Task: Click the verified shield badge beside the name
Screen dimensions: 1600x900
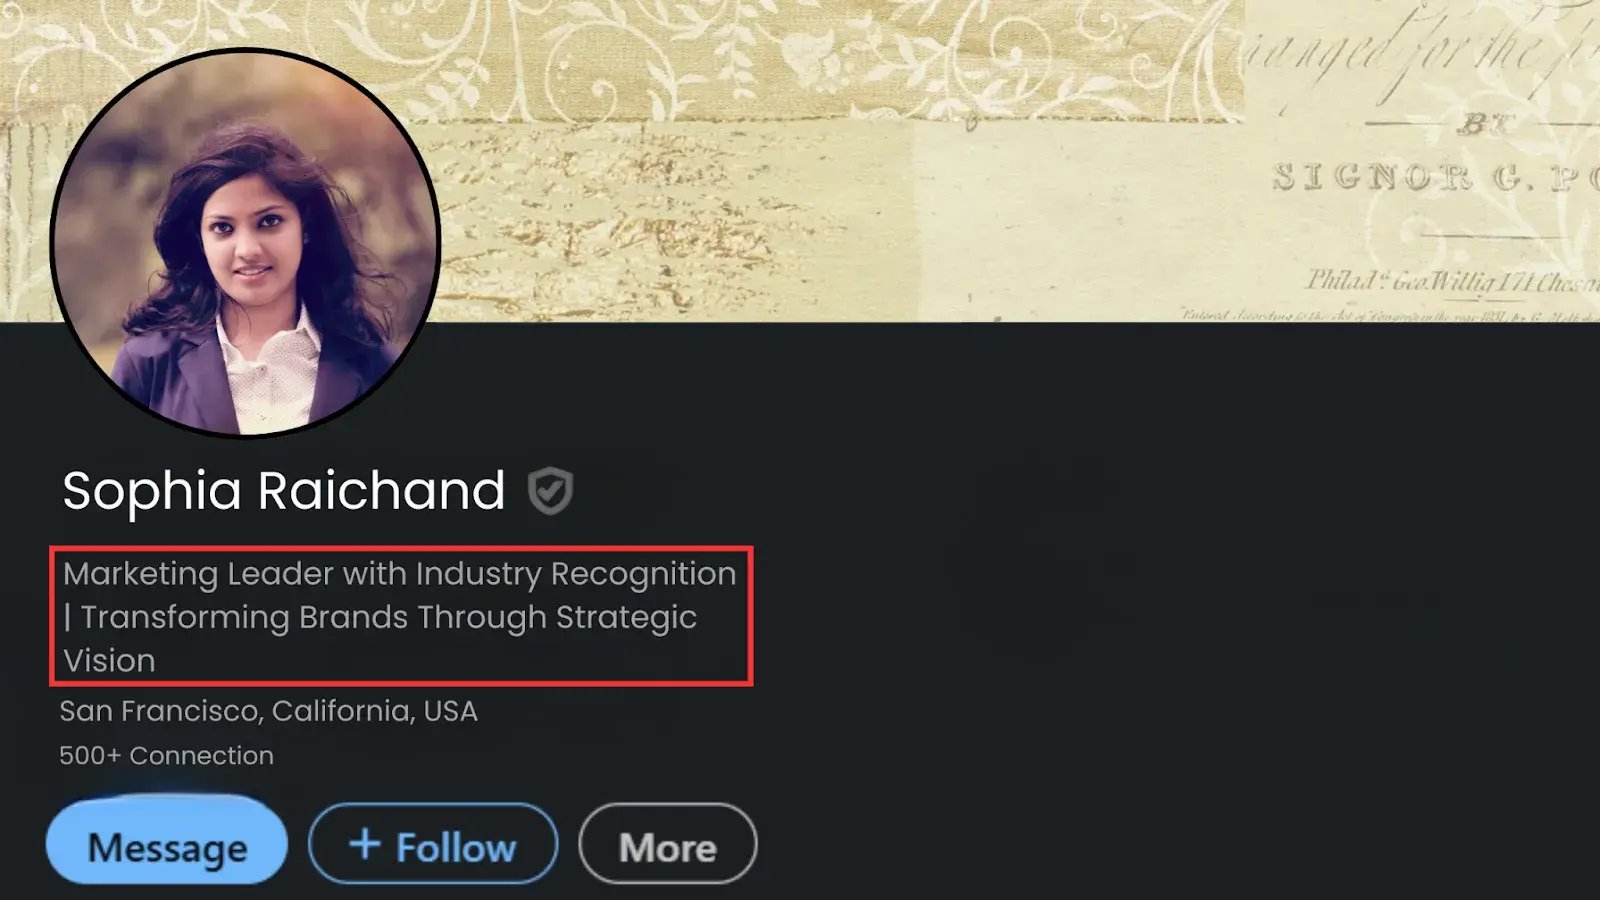Action: tap(550, 491)
